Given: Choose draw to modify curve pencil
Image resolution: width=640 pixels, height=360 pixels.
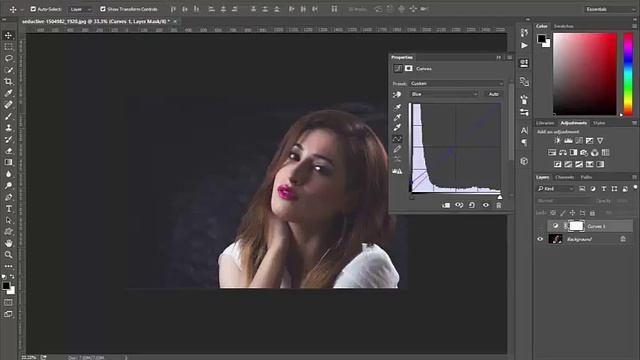Looking at the screenshot, I should tap(397, 149).
